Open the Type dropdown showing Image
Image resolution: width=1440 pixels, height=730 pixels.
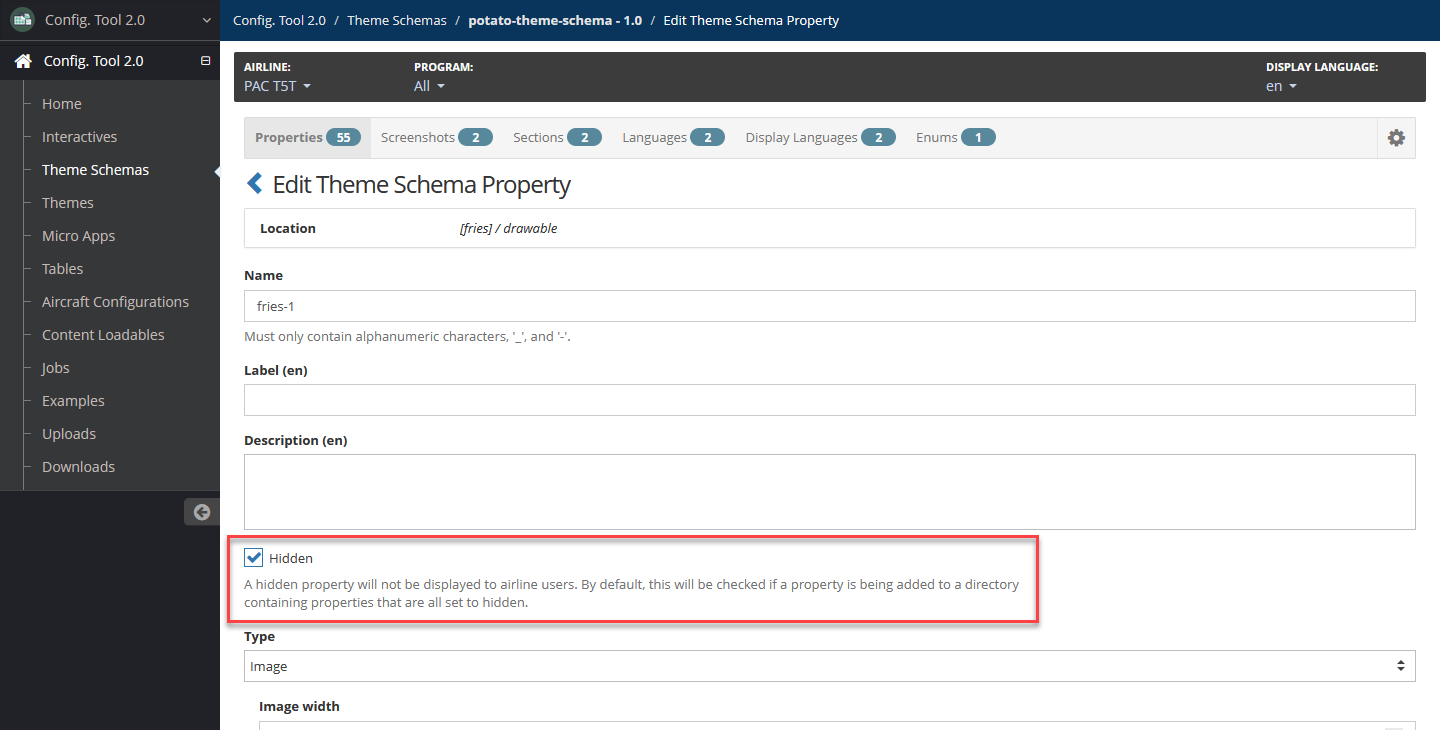(829, 666)
